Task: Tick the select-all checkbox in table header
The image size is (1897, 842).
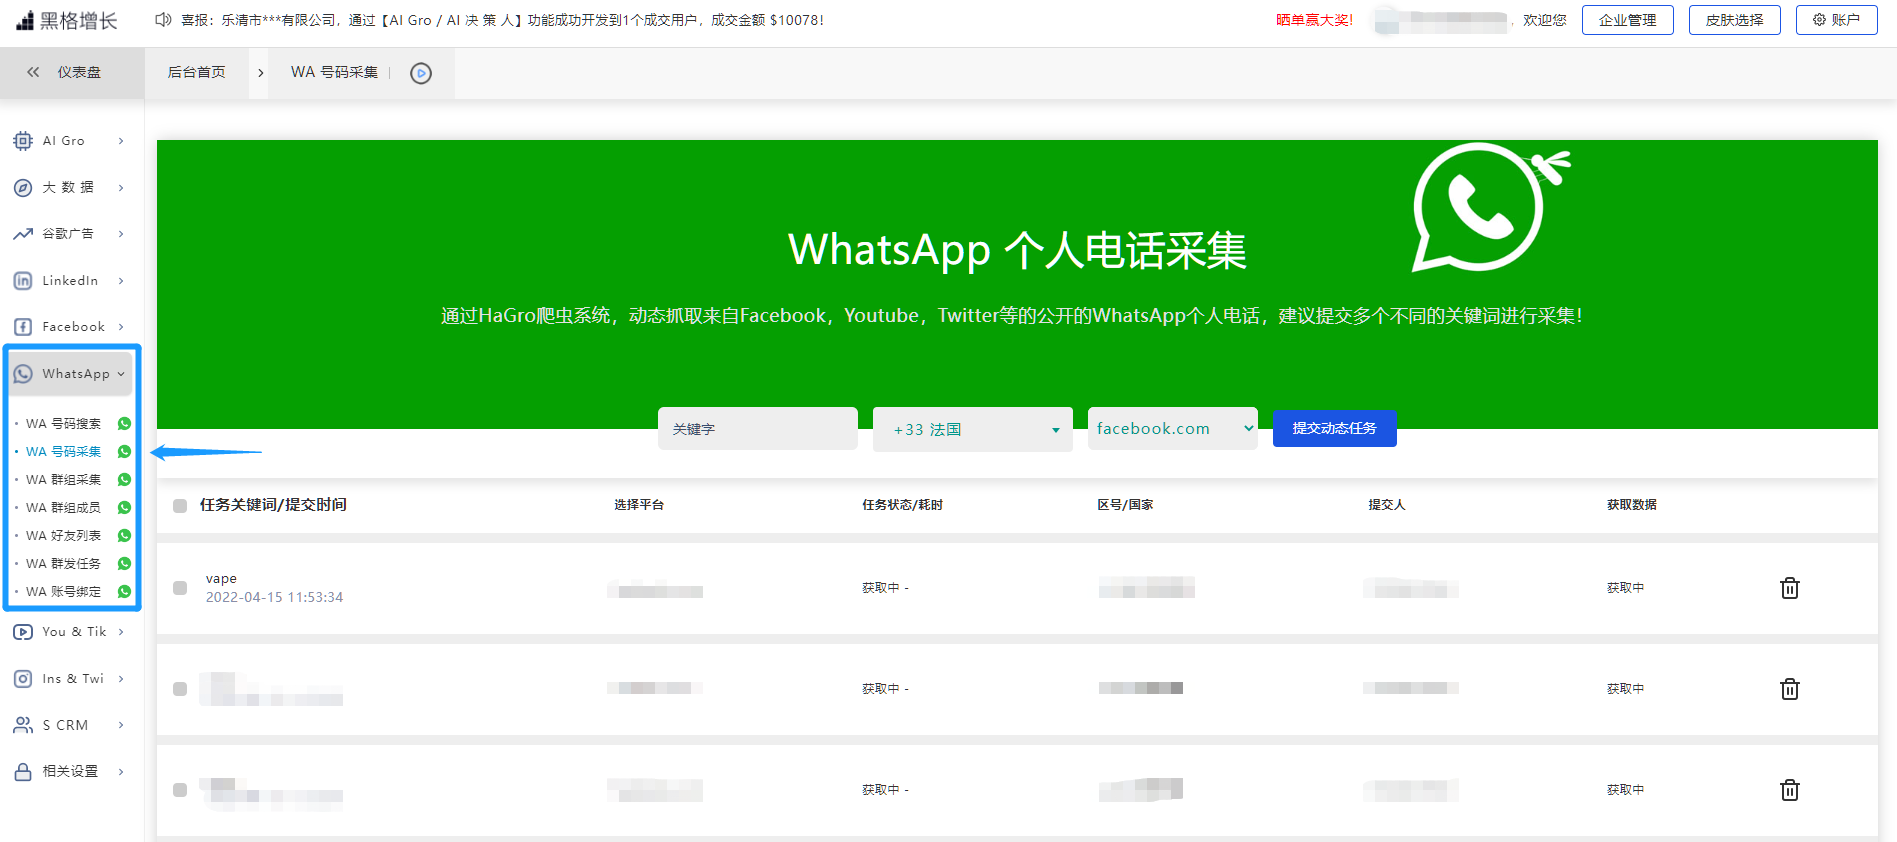Action: pyautogui.click(x=180, y=506)
